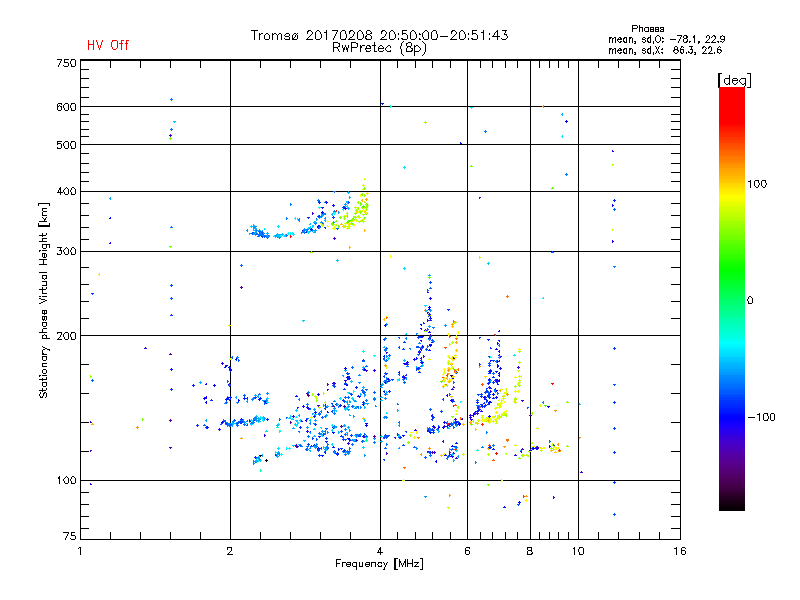Click the "-100" color bar tick label
Image resolution: width=800 pixels, height=600 pixels.
point(761,417)
